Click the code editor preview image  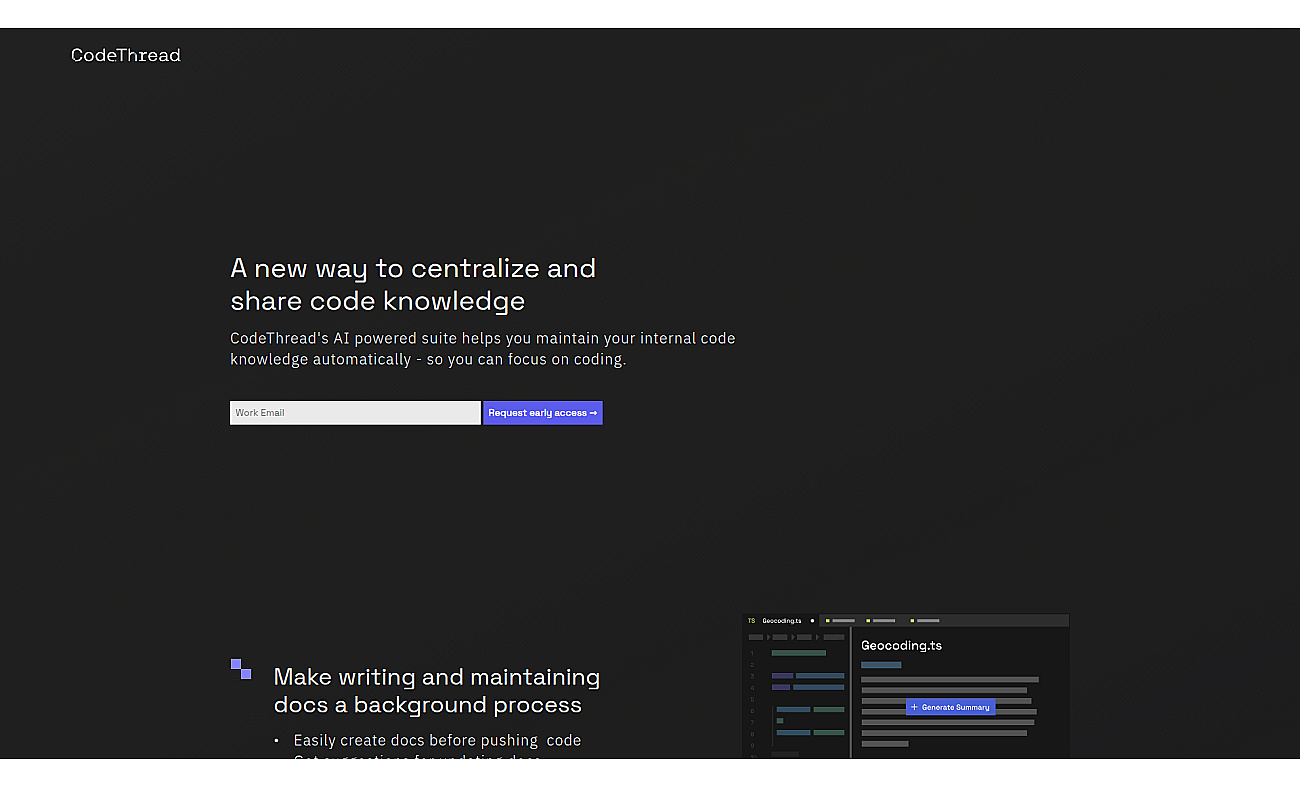[x=906, y=686]
